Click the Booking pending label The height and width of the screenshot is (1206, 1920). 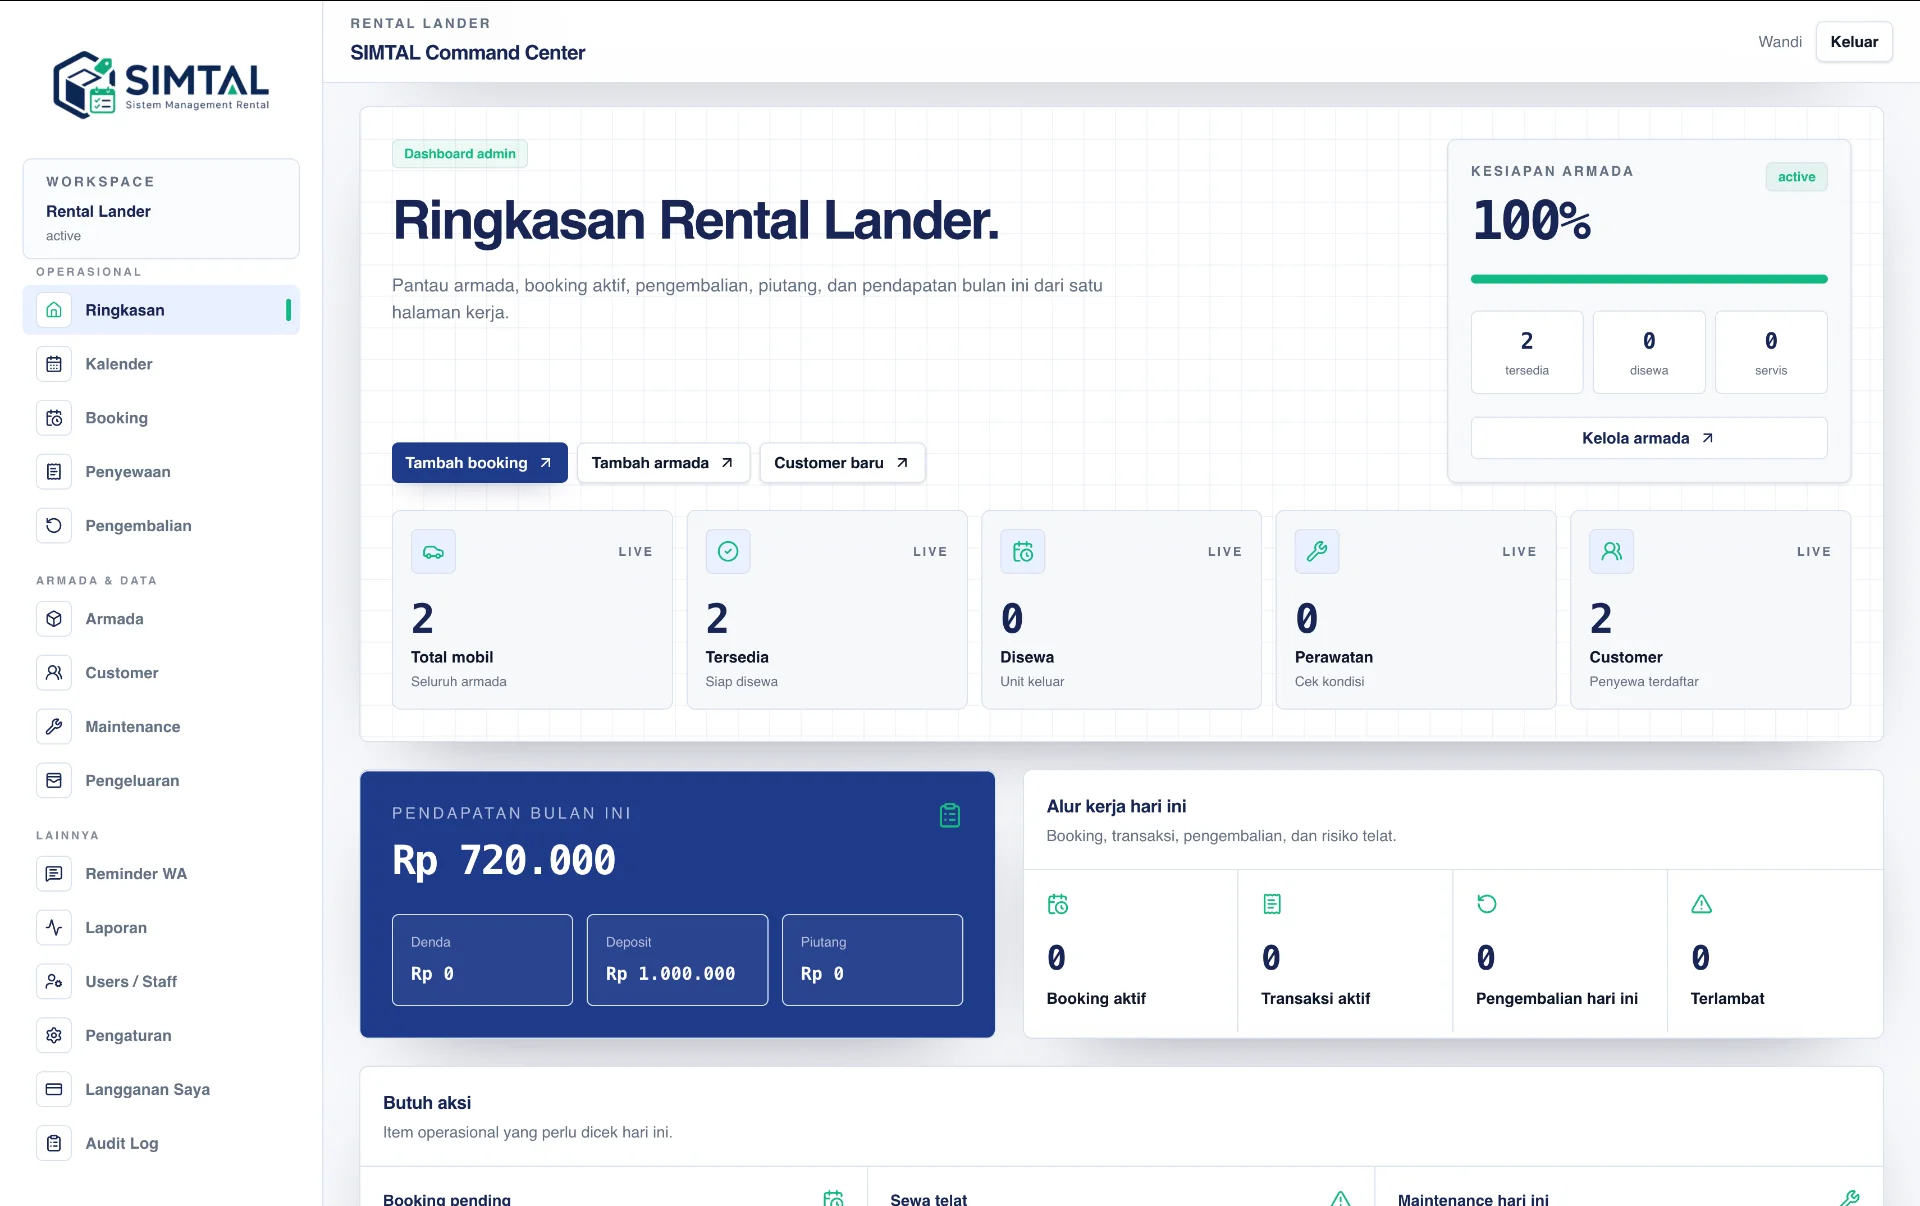tap(447, 1199)
